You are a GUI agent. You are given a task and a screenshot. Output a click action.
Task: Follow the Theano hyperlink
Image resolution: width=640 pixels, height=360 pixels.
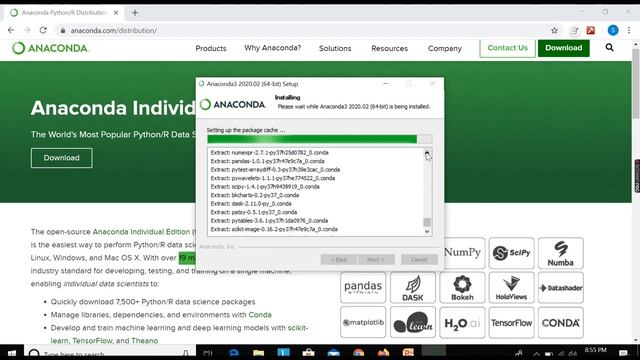[x=144, y=340]
